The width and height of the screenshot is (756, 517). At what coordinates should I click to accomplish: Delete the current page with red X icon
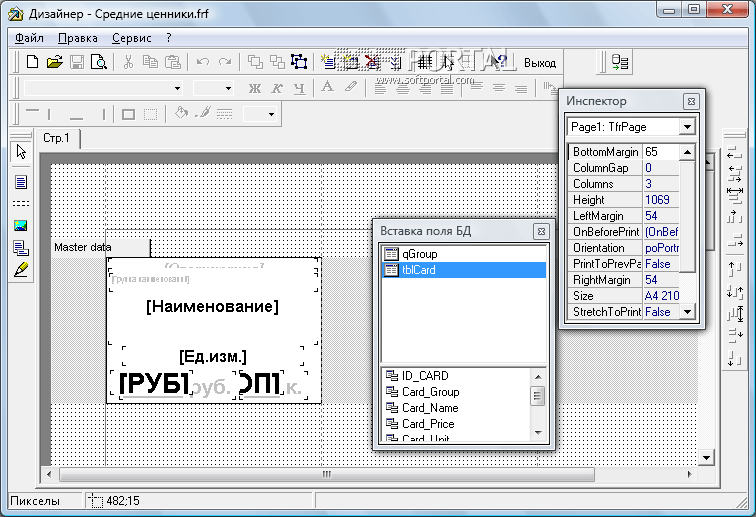point(372,62)
